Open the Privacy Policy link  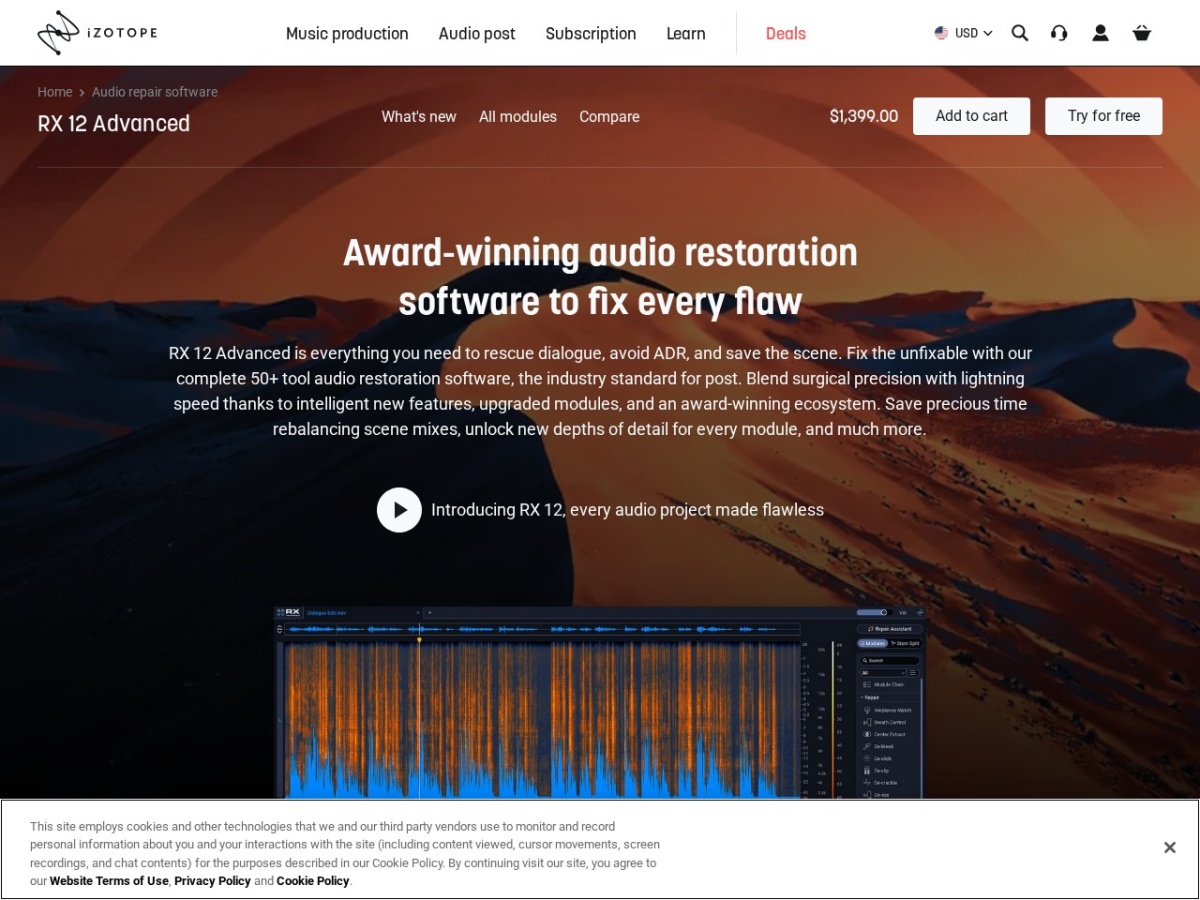coord(213,881)
